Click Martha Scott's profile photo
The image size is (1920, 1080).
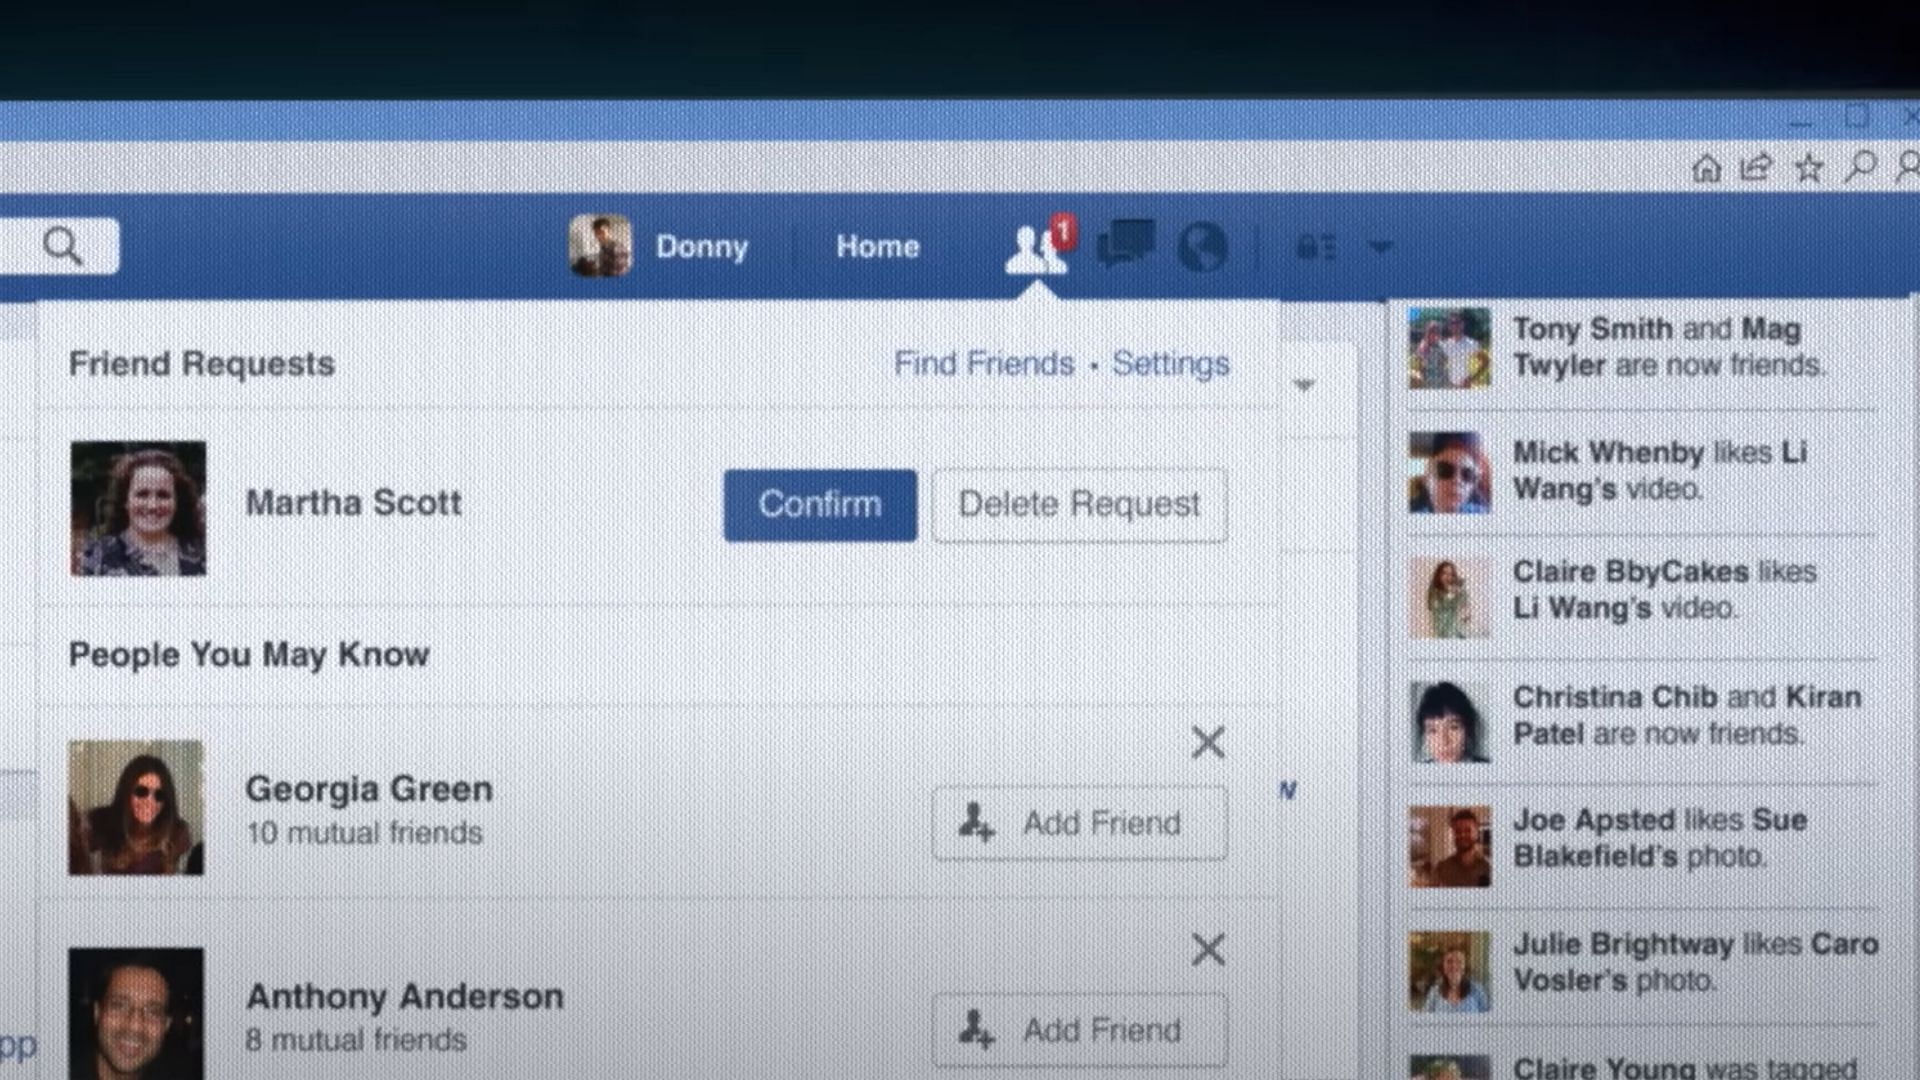coord(138,508)
